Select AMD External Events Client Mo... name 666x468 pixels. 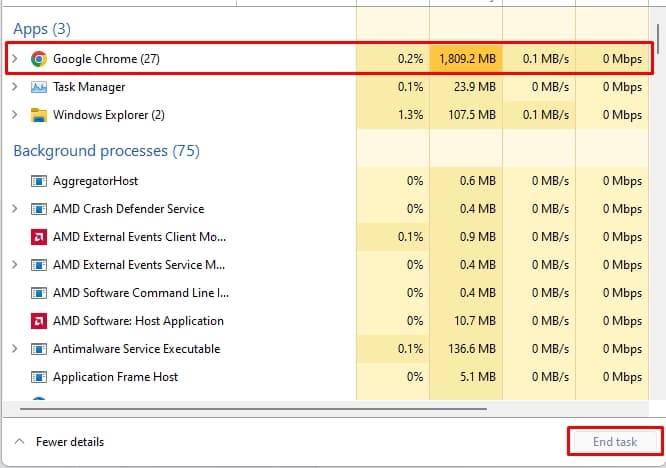(x=140, y=237)
